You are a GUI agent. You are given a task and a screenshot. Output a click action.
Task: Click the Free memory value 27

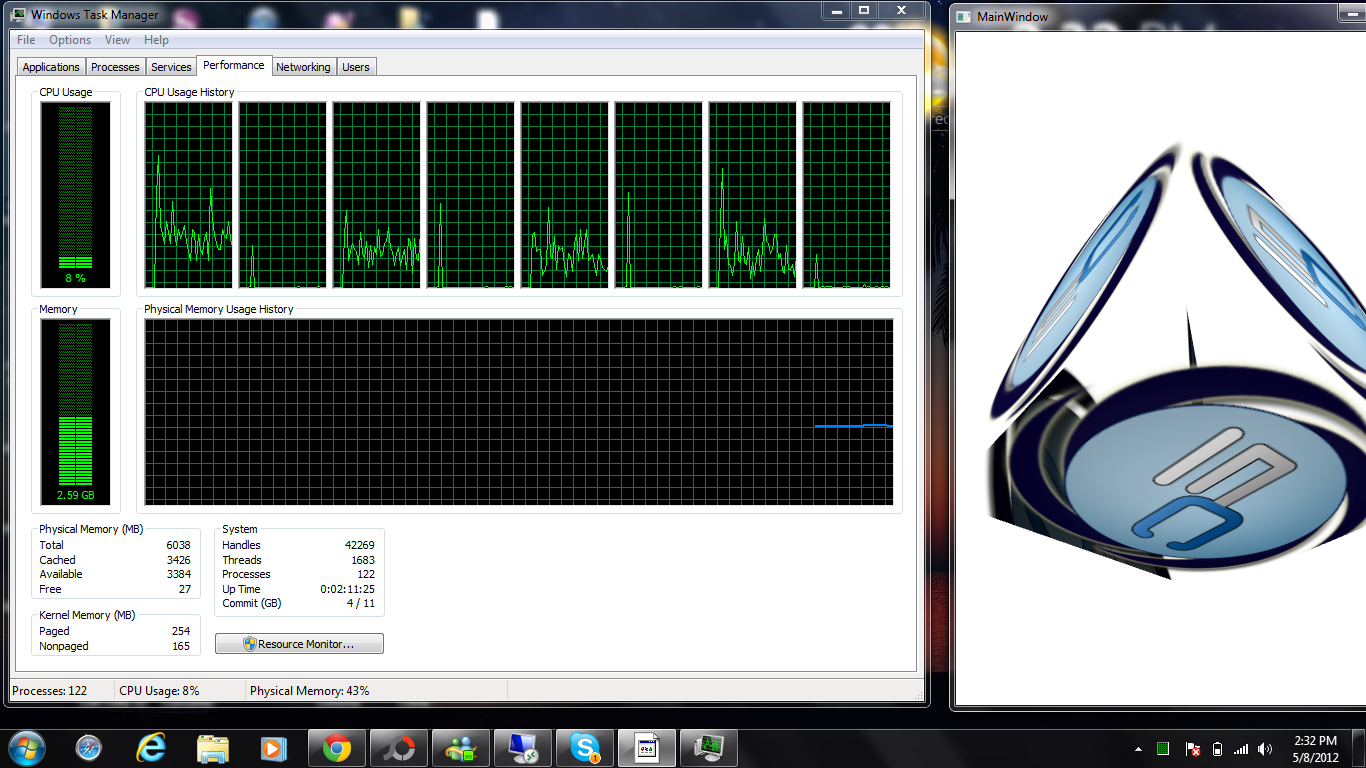[x=185, y=589]
